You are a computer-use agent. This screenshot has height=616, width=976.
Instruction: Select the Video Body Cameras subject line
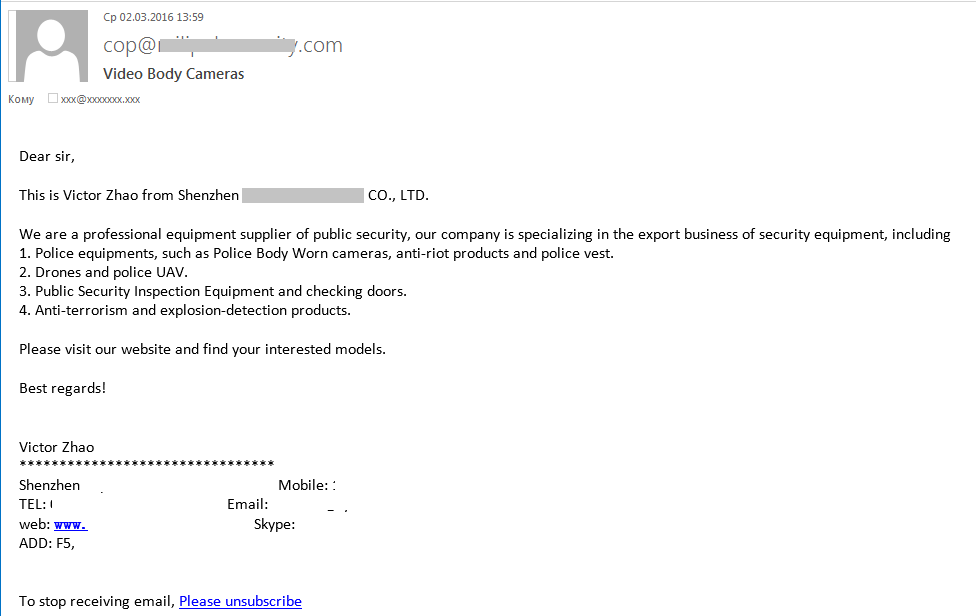pos(174,74)
